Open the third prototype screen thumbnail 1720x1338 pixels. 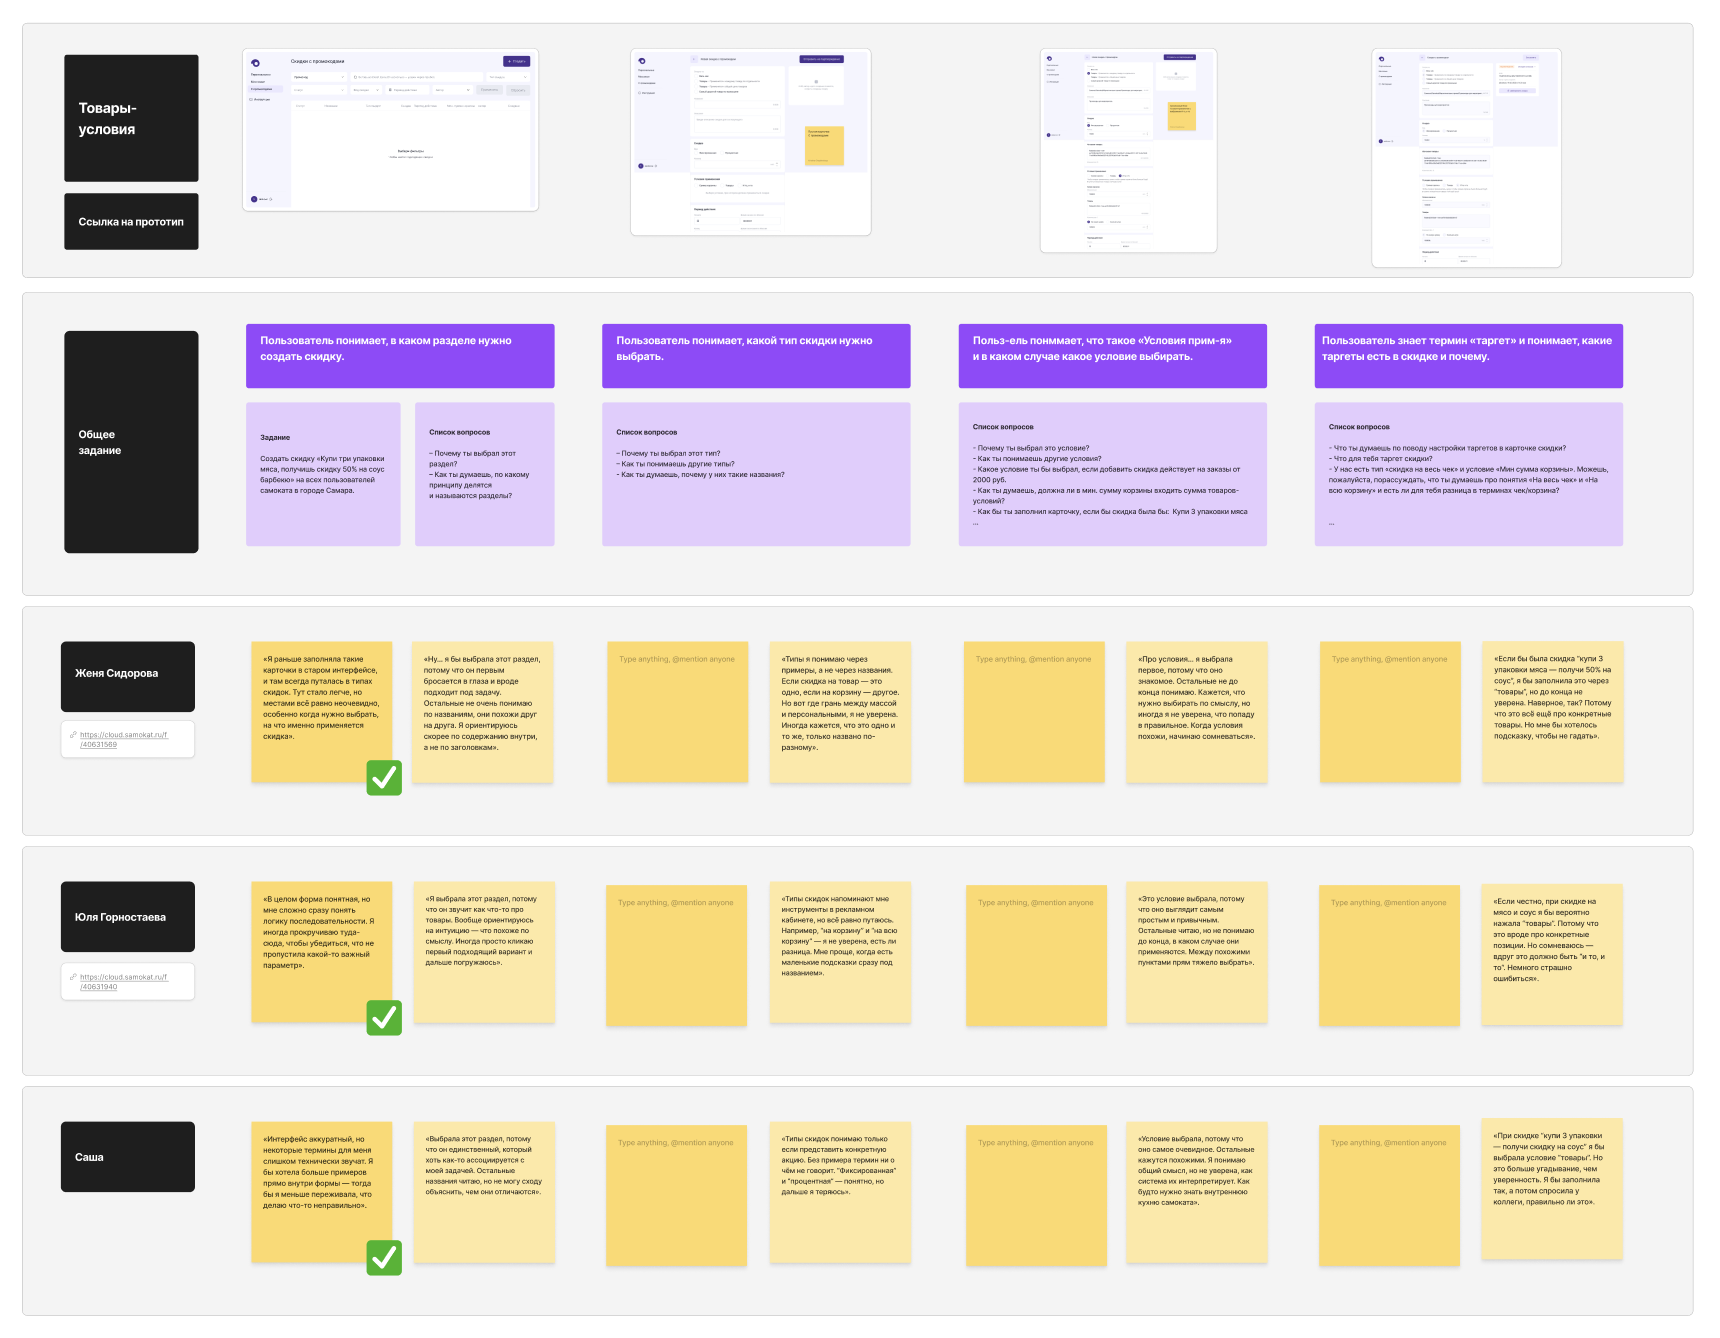pyautogui.click(x=1128, y=150)
